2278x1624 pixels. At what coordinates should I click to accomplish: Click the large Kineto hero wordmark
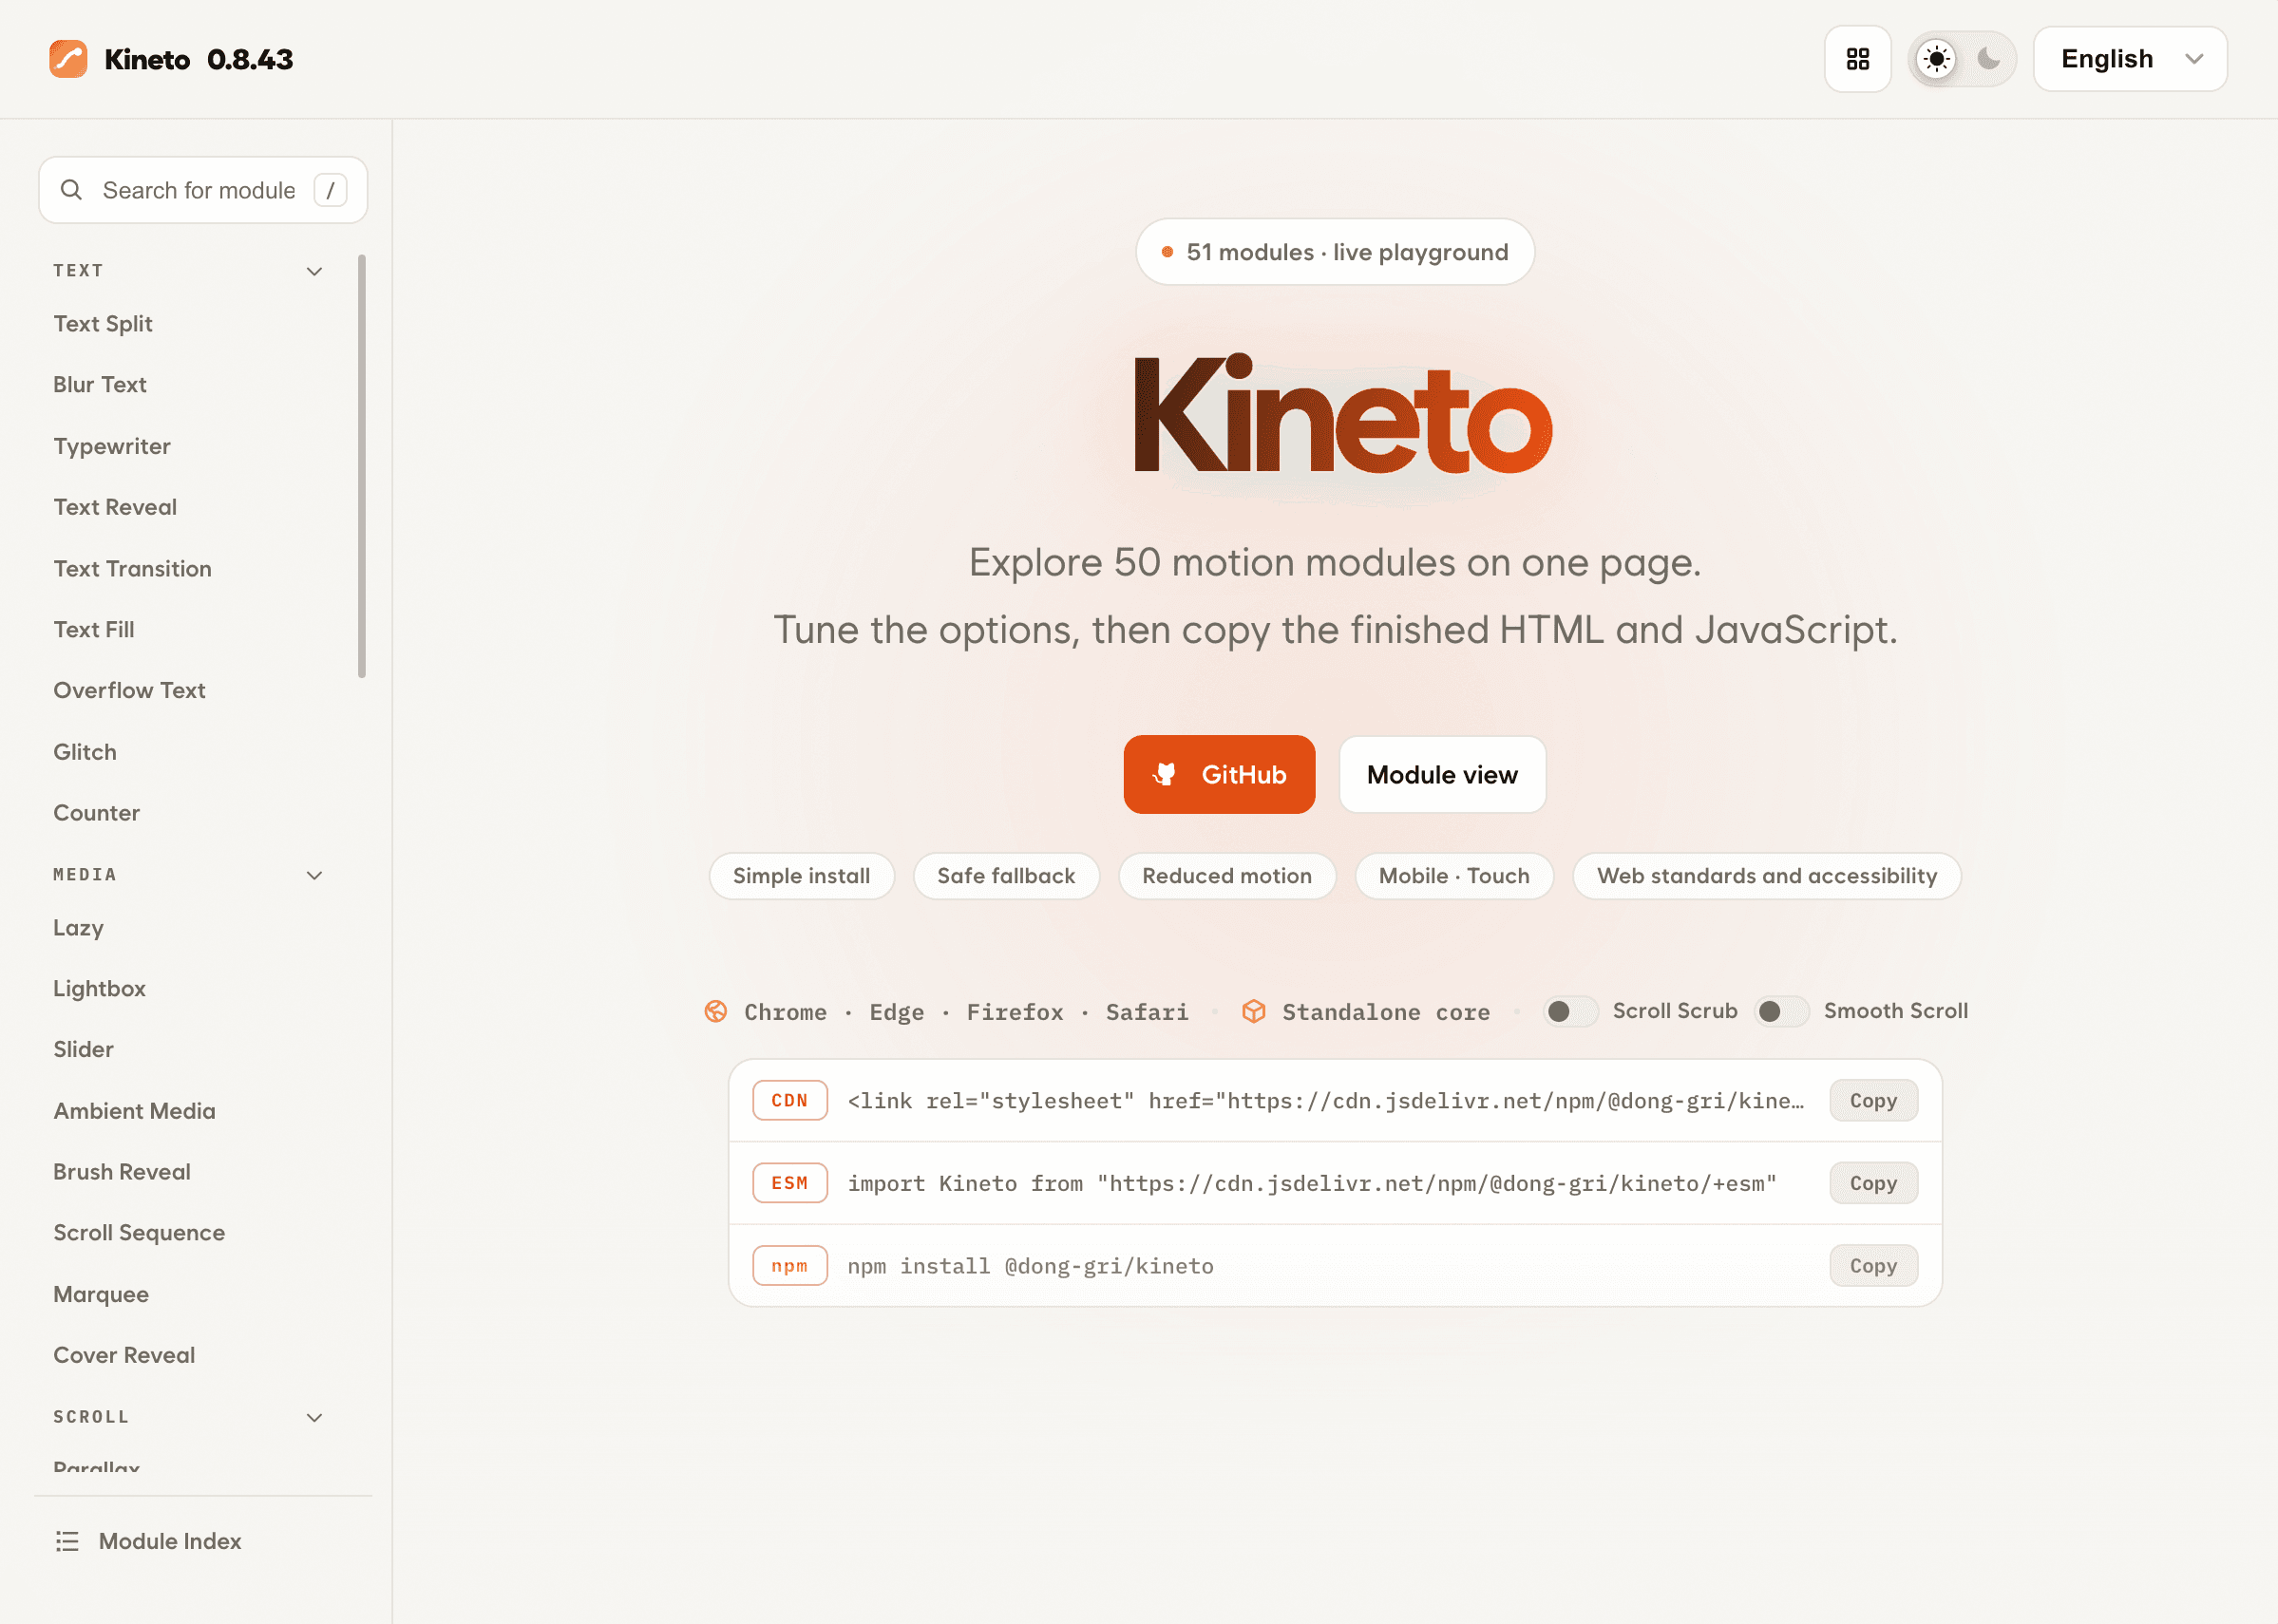[x=1342, y=414]
